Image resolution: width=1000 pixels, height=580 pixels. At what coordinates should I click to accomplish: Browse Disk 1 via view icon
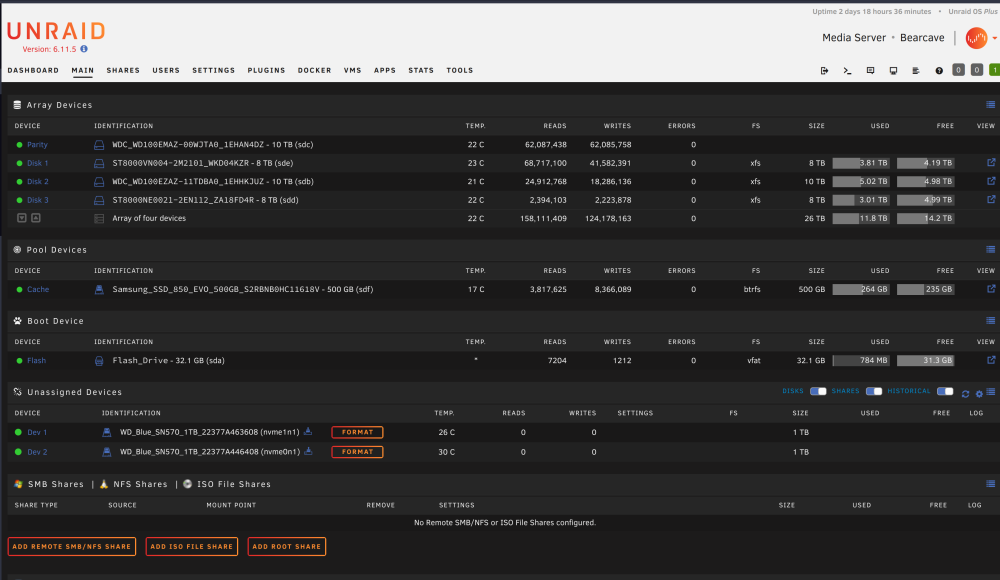pos(991,163)
